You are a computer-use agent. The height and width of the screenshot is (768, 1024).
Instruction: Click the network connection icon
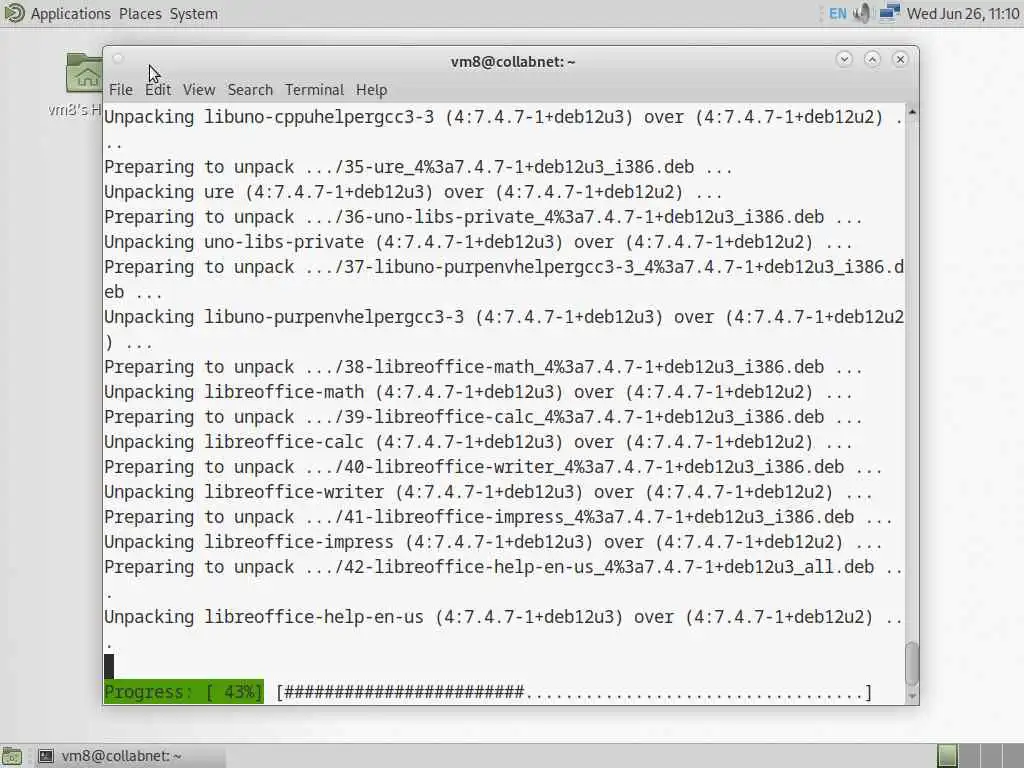pyautogui.click(x=889, y=13)
